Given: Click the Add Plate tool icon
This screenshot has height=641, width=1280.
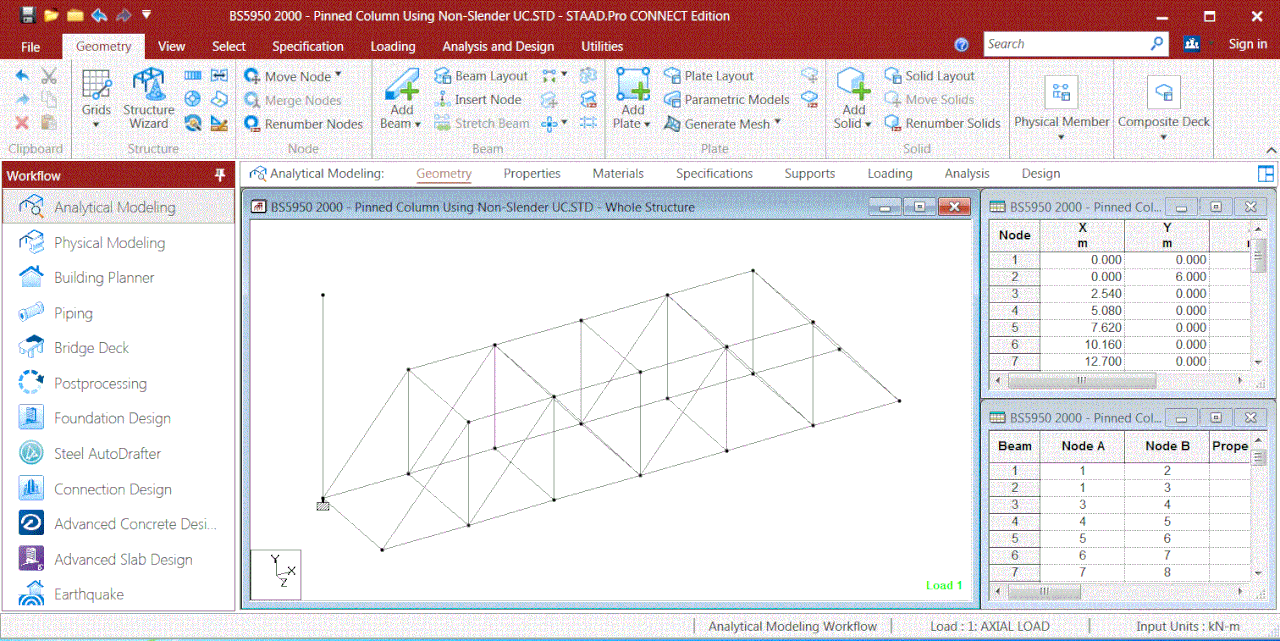Looking at the screenshot, I should point(633,86).
